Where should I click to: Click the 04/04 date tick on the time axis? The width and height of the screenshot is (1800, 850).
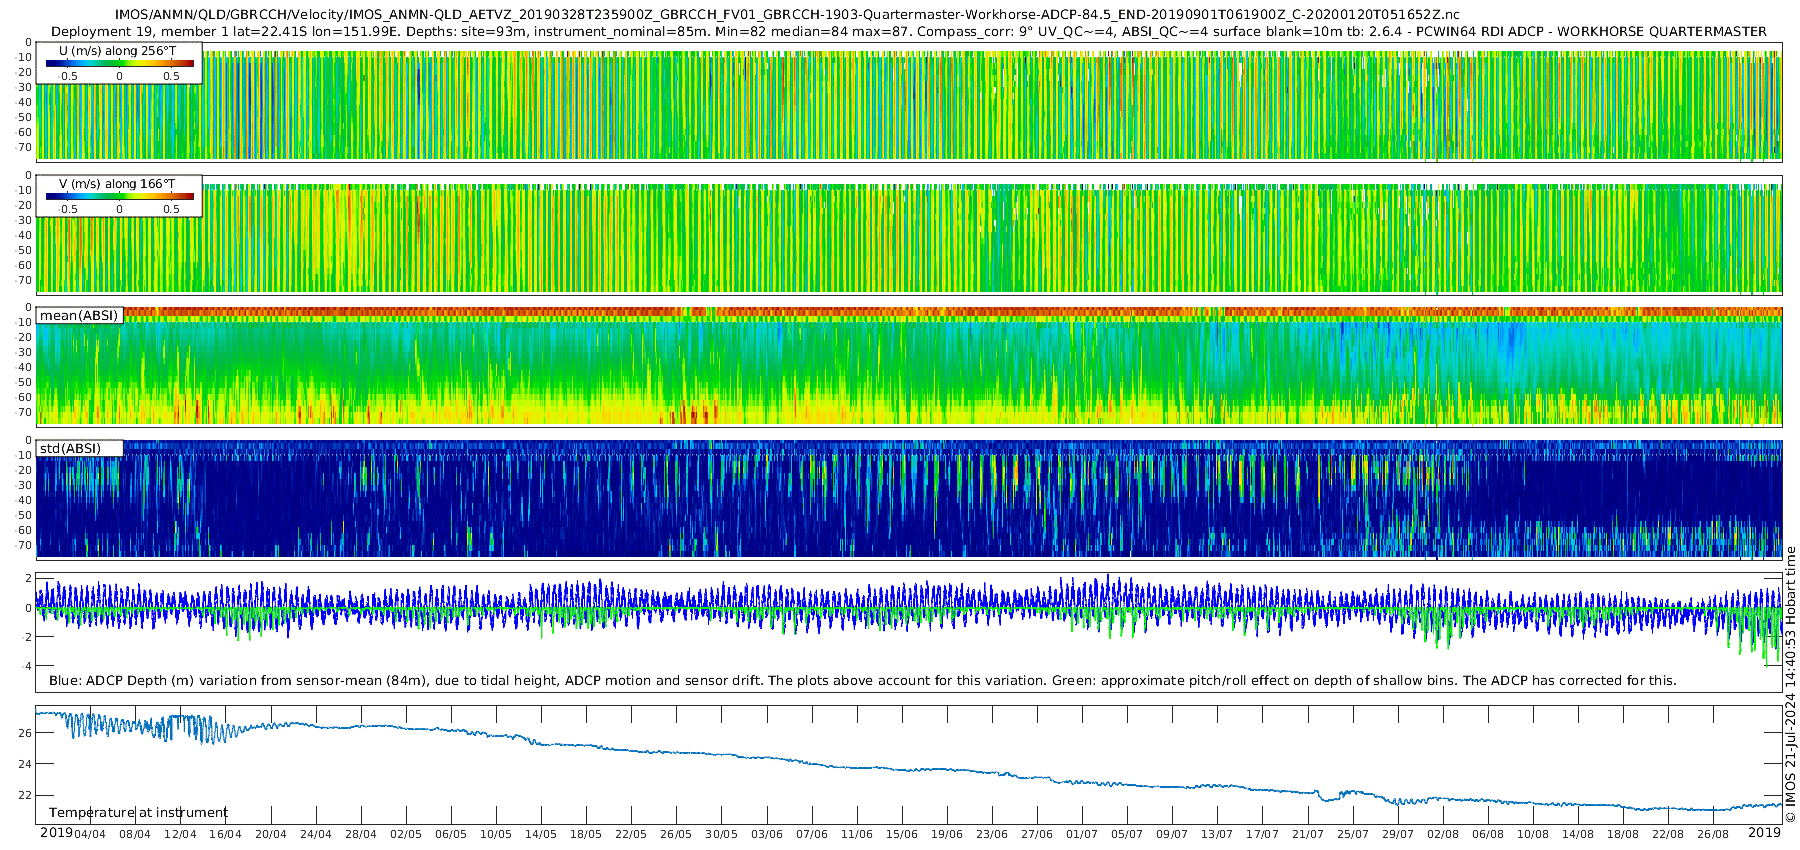(90, 834)
